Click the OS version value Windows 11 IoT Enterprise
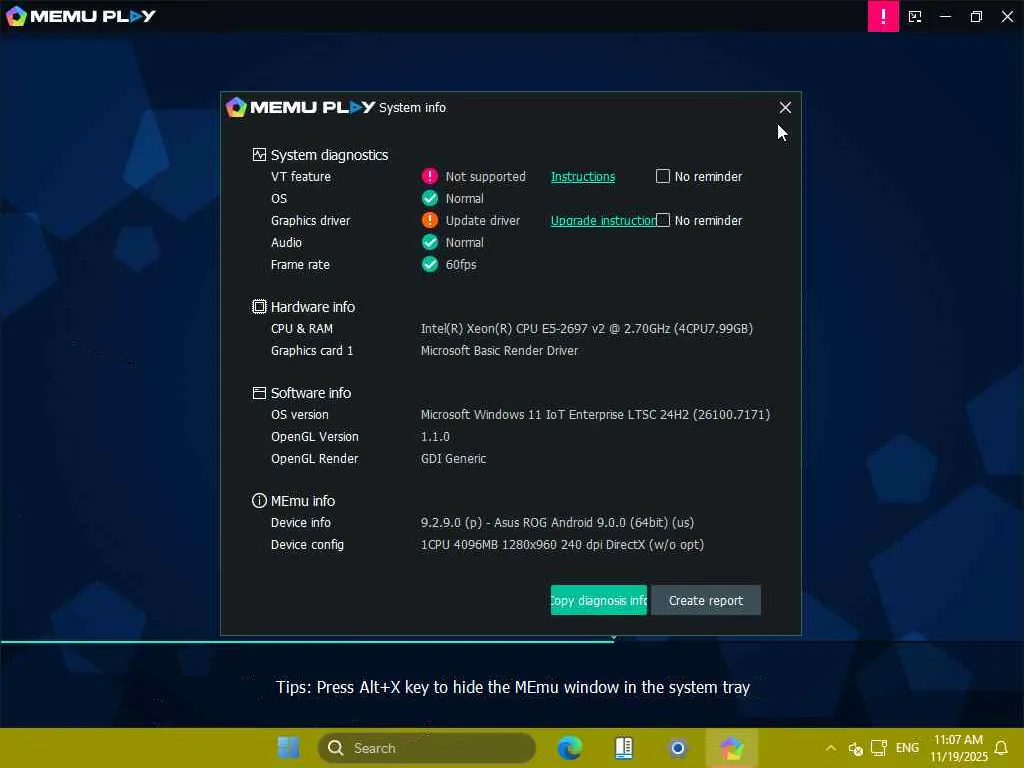The height and width of the screenshot is (768, 1024). tap(595, 415)
